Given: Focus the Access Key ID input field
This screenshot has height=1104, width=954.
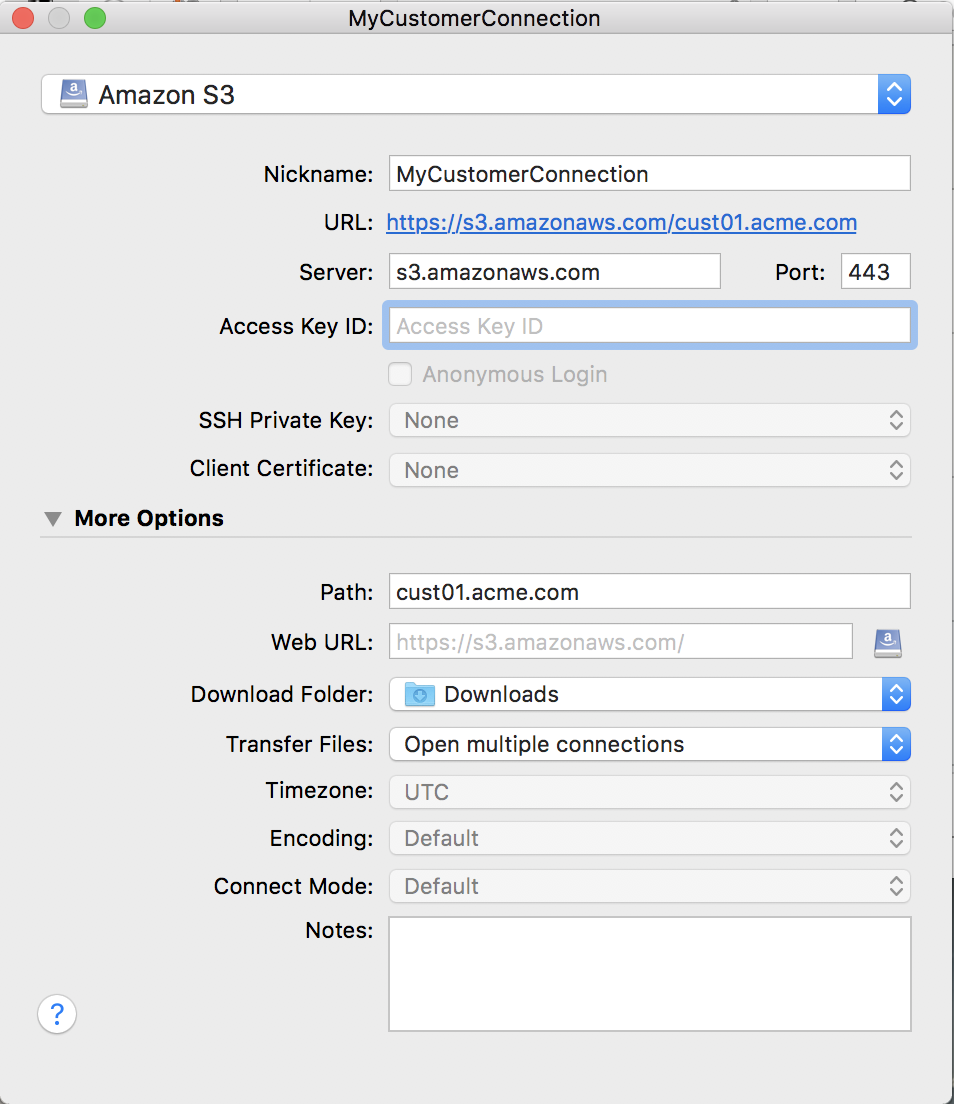Looking at the screenshot, I should tap(649, 325).
